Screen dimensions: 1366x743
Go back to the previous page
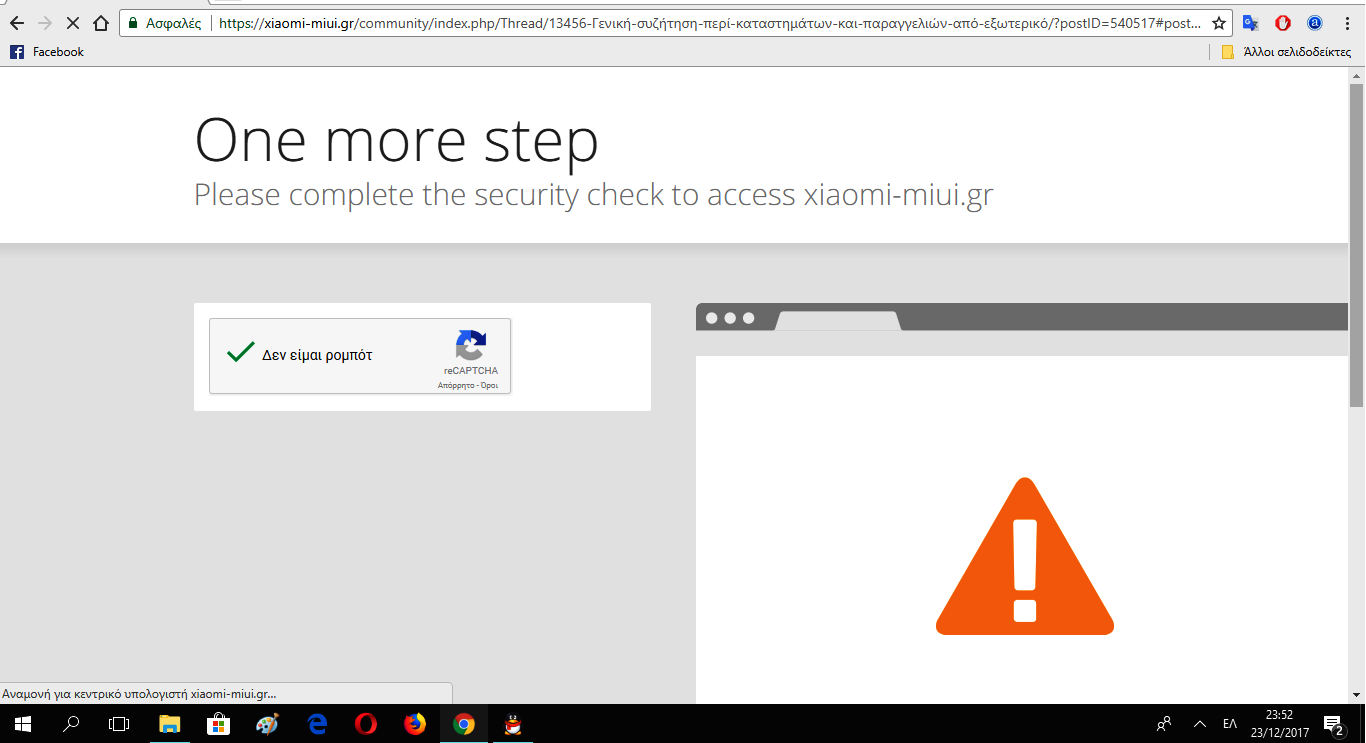tap(16, 23)
